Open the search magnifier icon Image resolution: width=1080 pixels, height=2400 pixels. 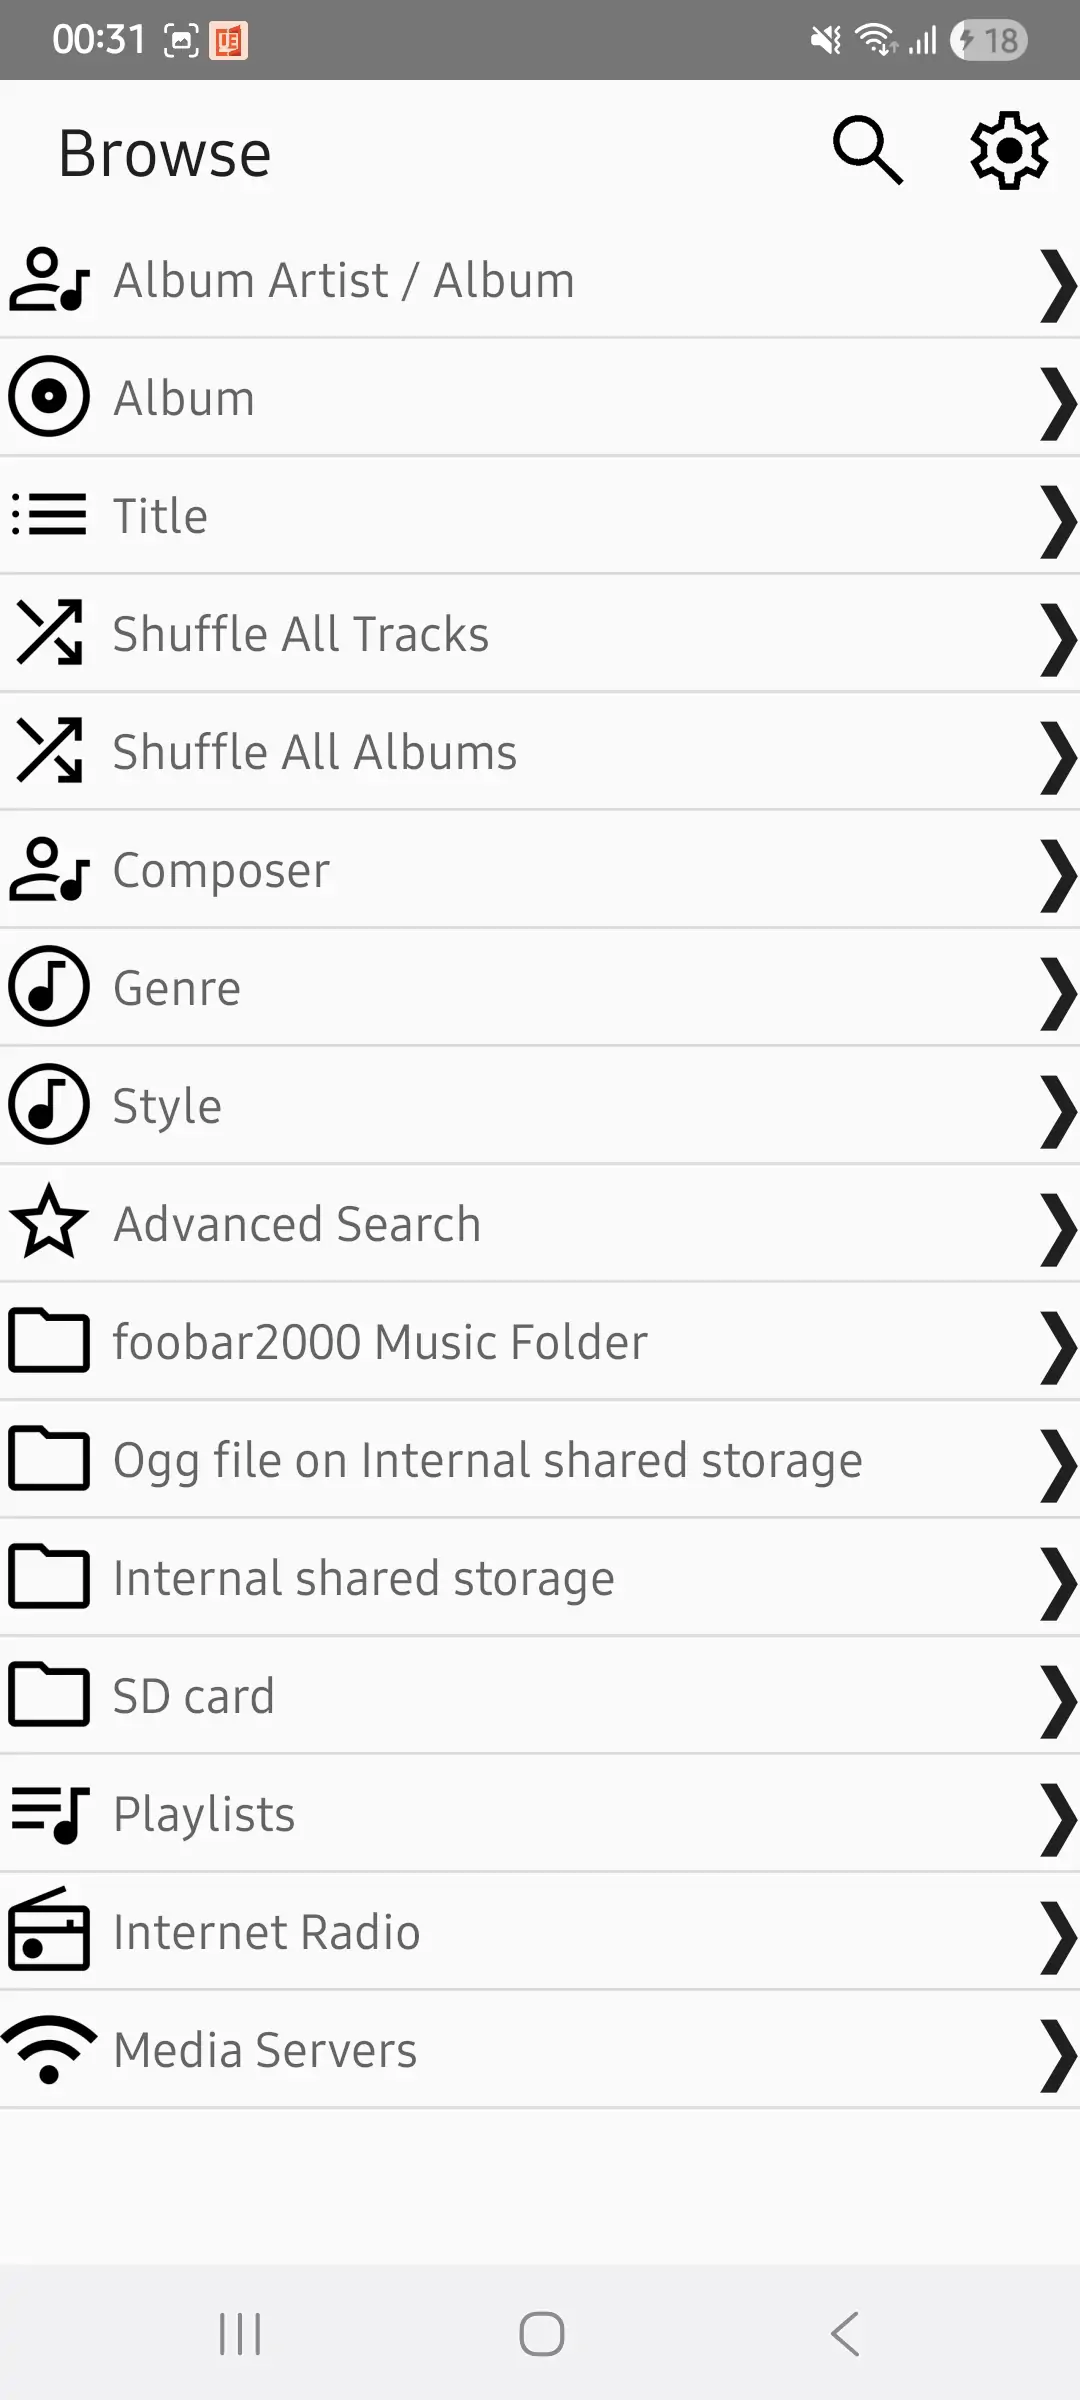[x=868, y=151]
